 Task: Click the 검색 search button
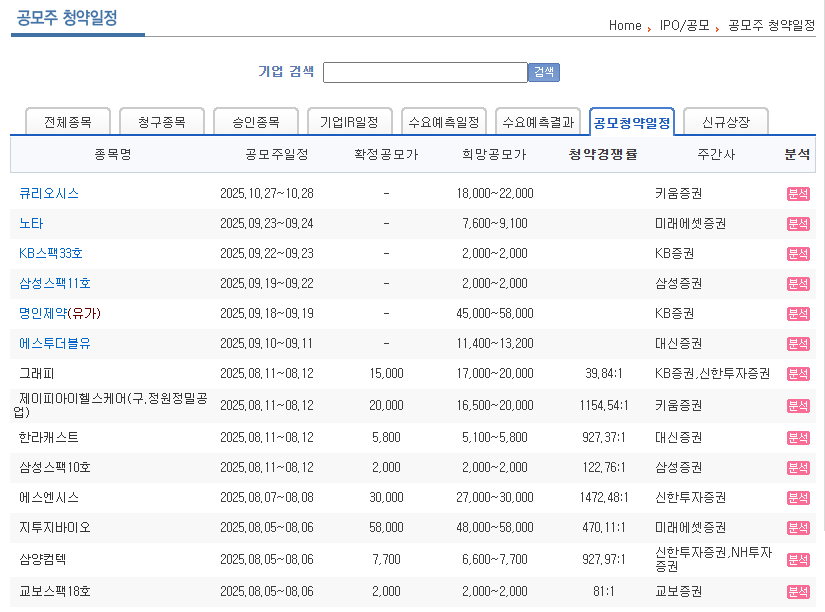point(544,72)
